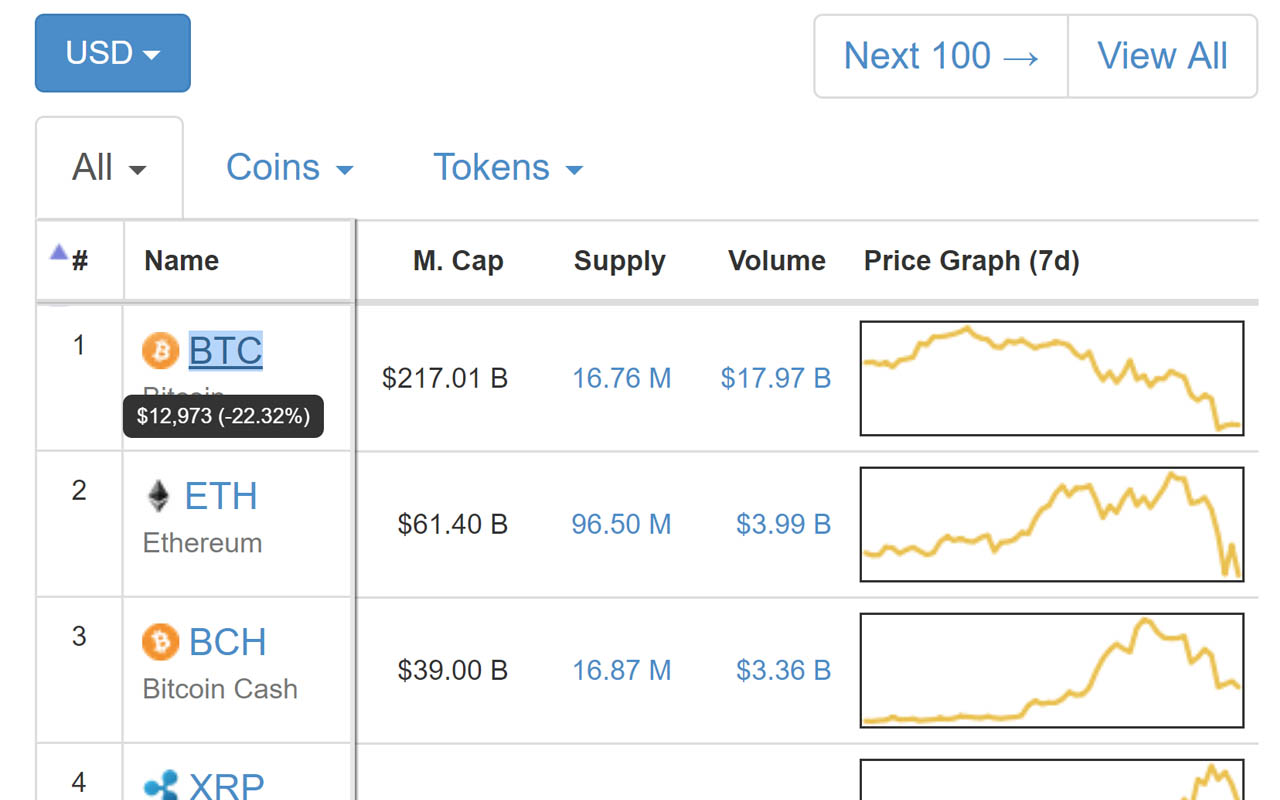Open the Coins filter dropdown
1280x800 pixels.
(x=289, y=167)
